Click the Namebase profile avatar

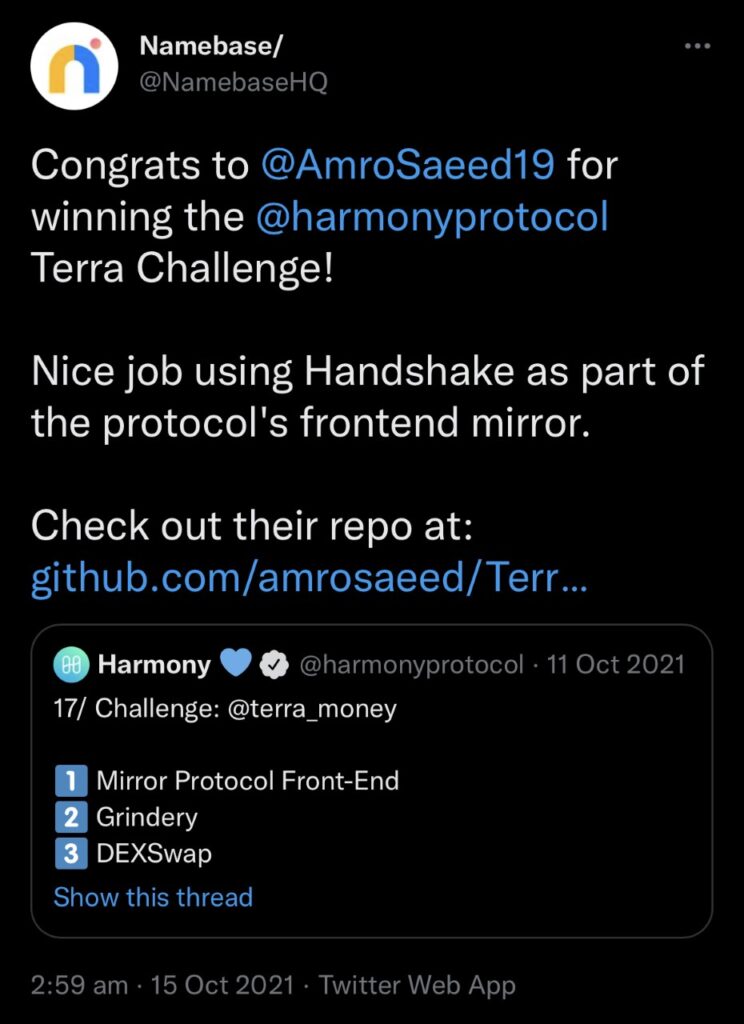[75, 63]
